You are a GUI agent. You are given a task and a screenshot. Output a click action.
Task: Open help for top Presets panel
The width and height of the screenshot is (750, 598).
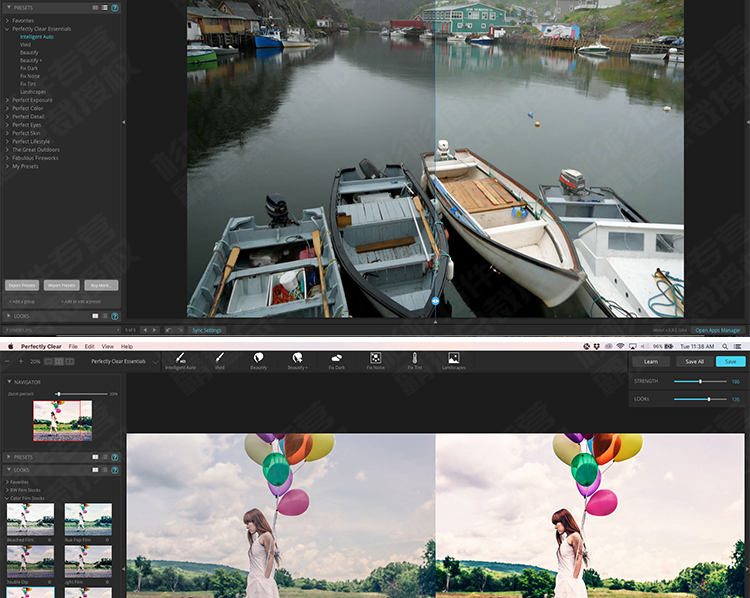click(x=115, y=8)
